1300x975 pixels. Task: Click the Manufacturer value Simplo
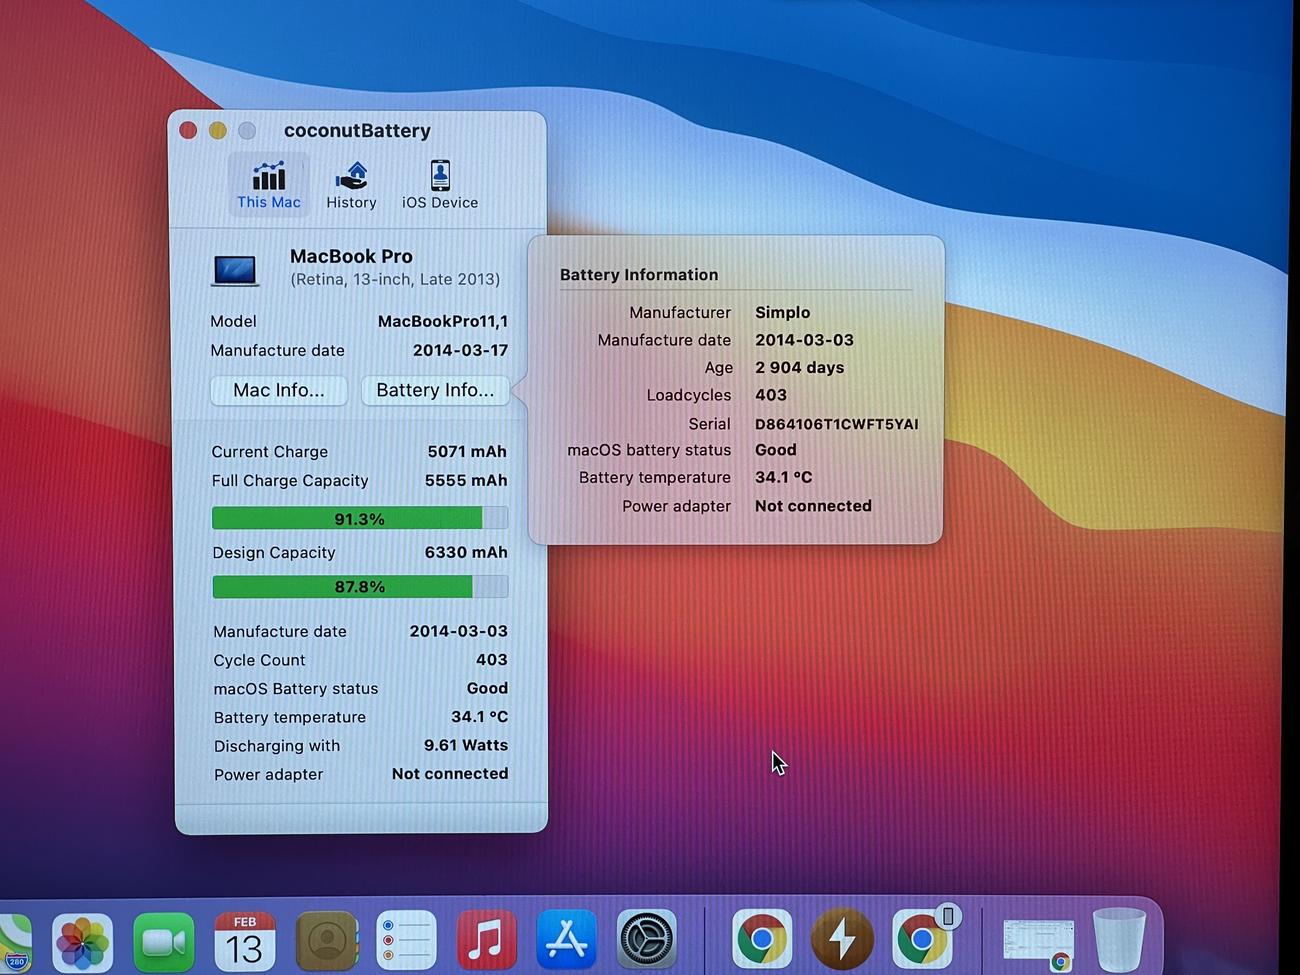[x=783, y=313]
